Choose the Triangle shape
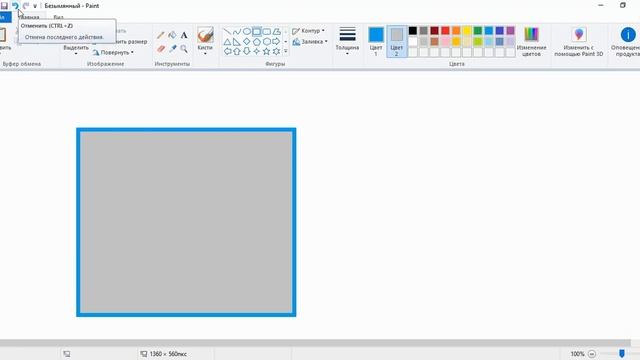Viewport: 640px width, 360px height. (227, 42)
